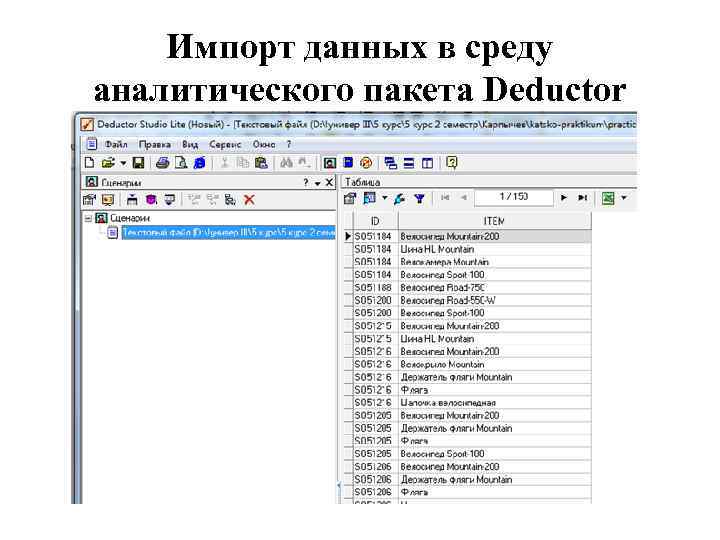Click the Help question icon in main toolbar
This screenshot has width=720, height=540.
coord(452,163)
